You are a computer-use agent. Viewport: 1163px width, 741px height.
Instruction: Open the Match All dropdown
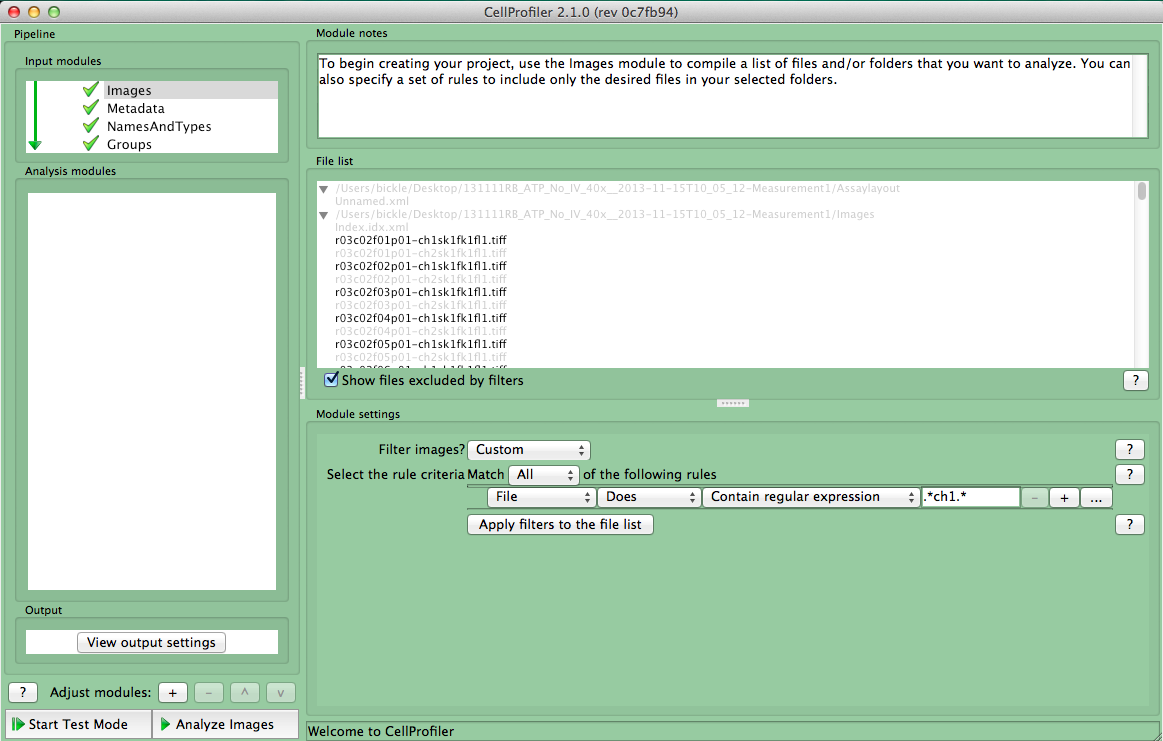tap(544, 475)
